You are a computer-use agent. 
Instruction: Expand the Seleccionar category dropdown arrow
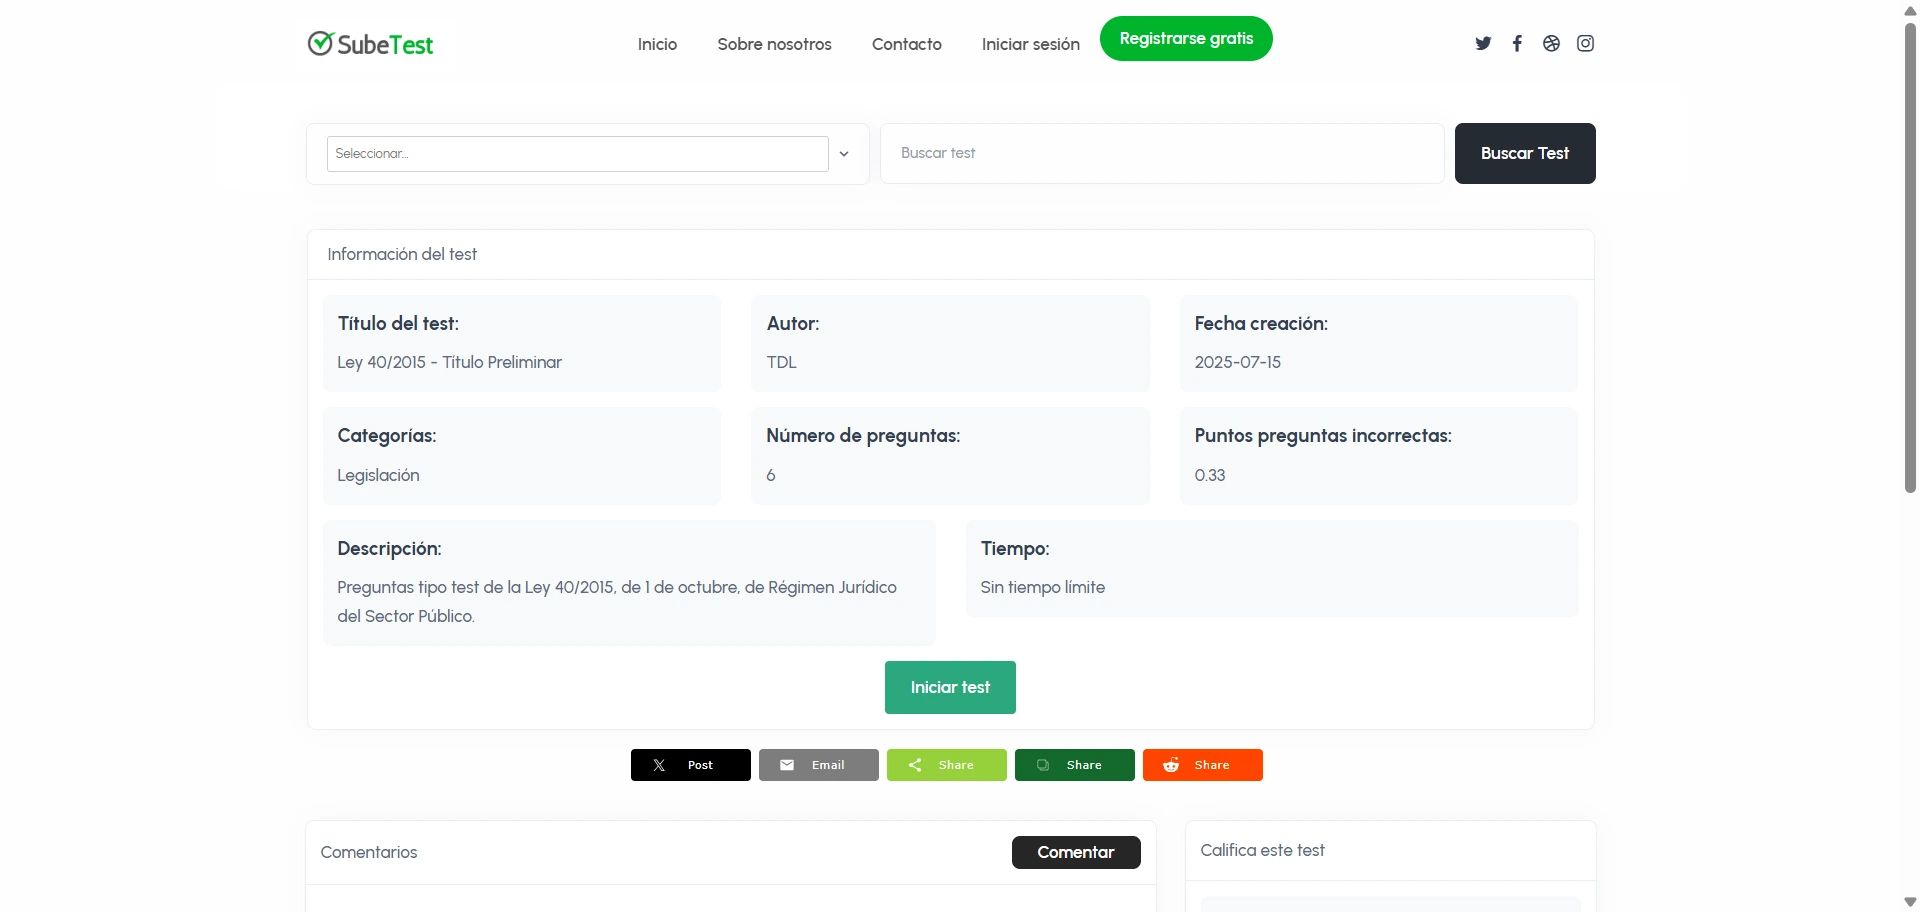point(844,154)
